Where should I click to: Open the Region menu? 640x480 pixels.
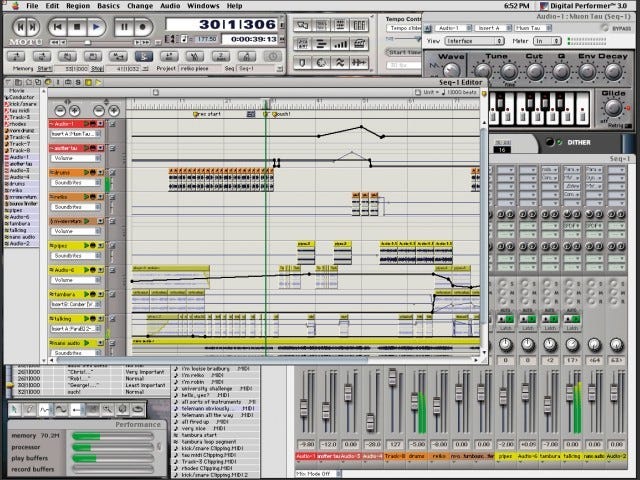pyautogui.click(x=78, y=6)
